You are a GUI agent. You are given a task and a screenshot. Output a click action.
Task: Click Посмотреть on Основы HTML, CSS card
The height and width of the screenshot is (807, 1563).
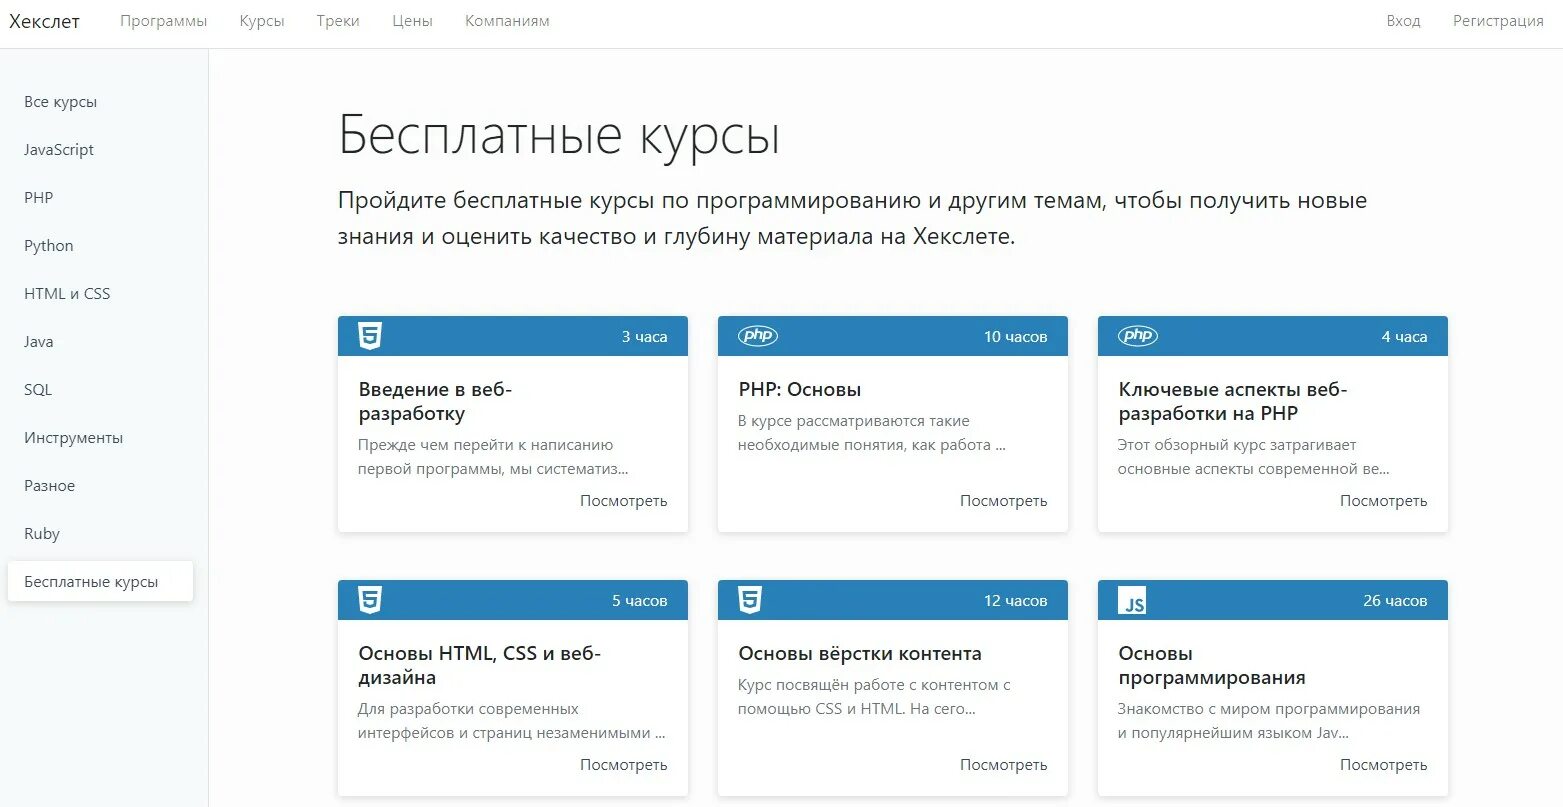[x=624, y=765]
